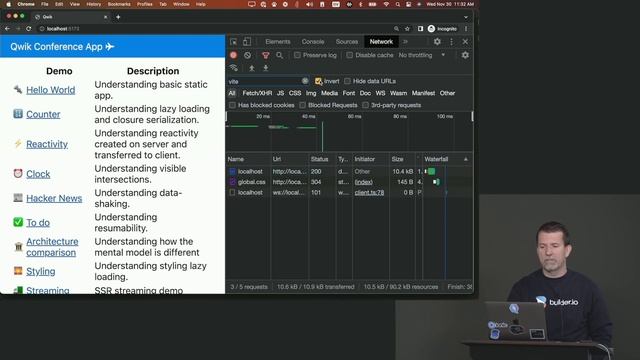Enable Preserve log checkbox

(297, 55)
